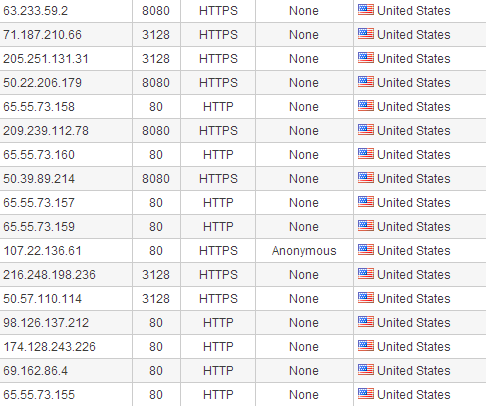Click the HTTP cell in the 65.55.73.157 row

(218, 203)
